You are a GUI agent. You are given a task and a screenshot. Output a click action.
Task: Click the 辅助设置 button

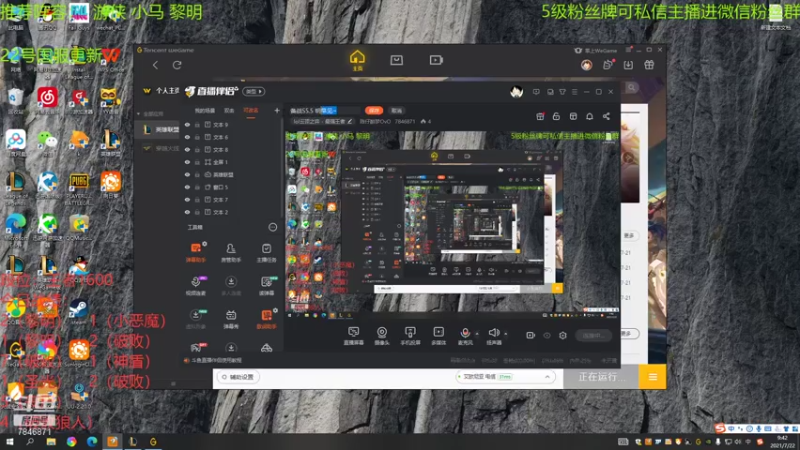coord(238,377)
